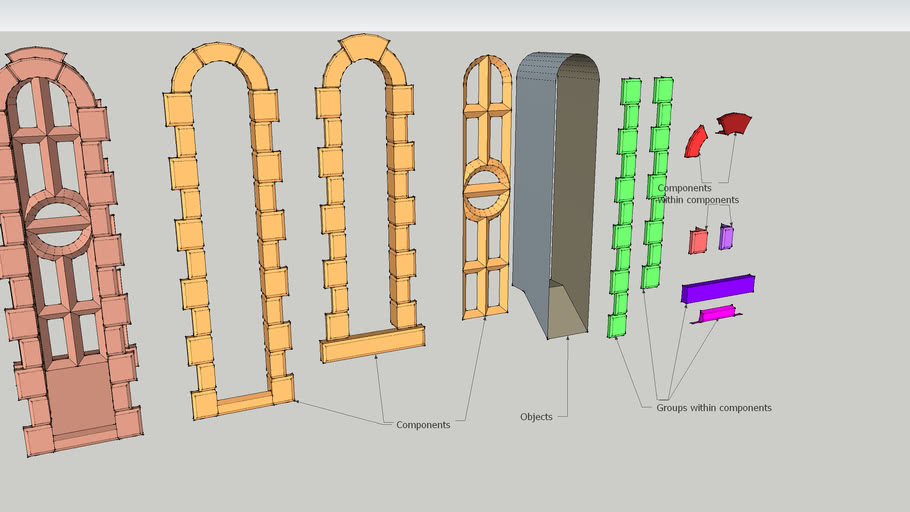The image size is (910, 512).
Task: Select the small magenta bar
Action: [716, 314]
